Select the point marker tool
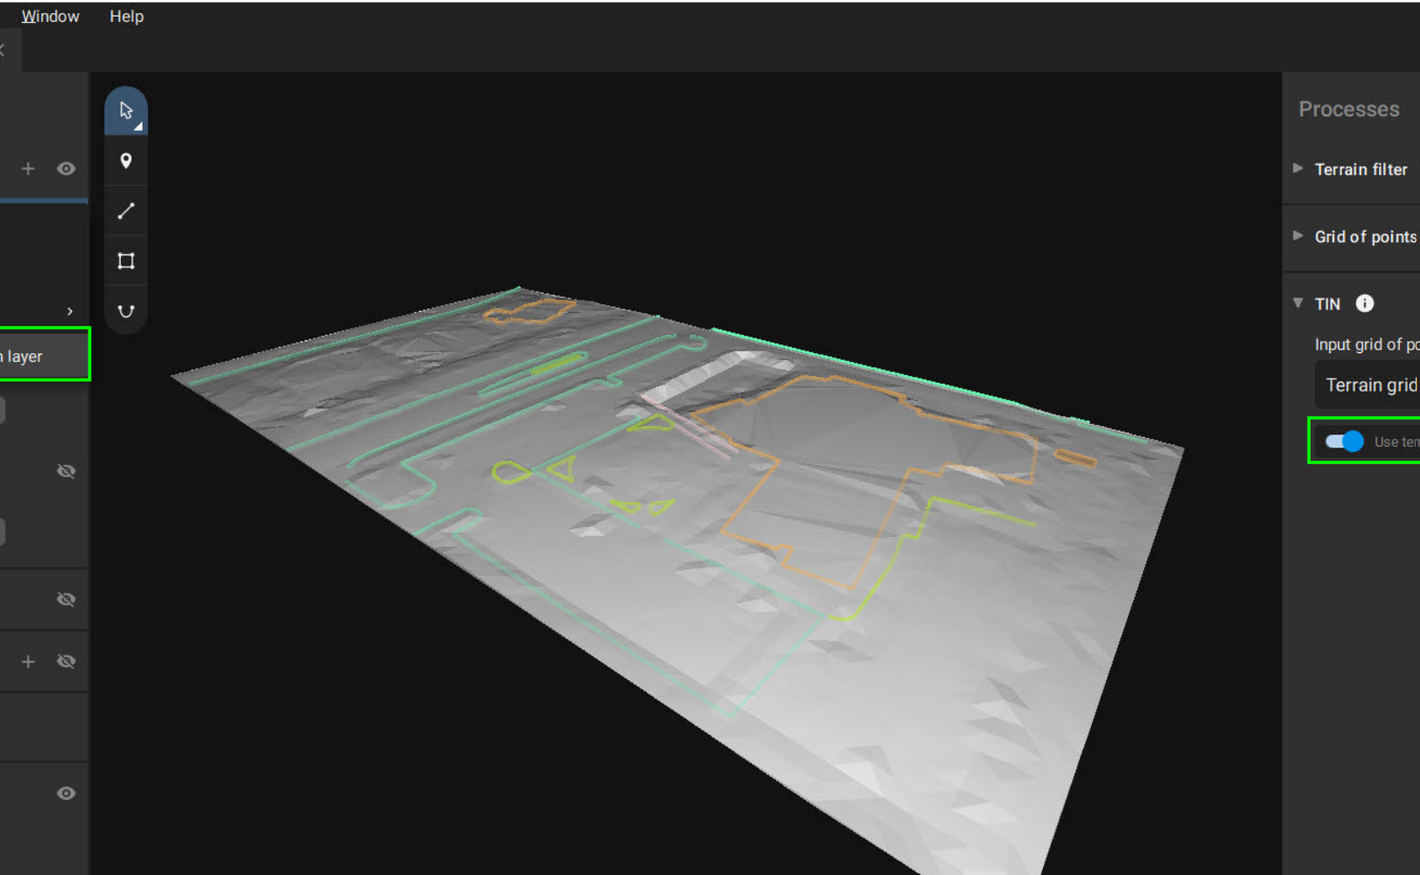1420x875 pixels. point(126,161)
